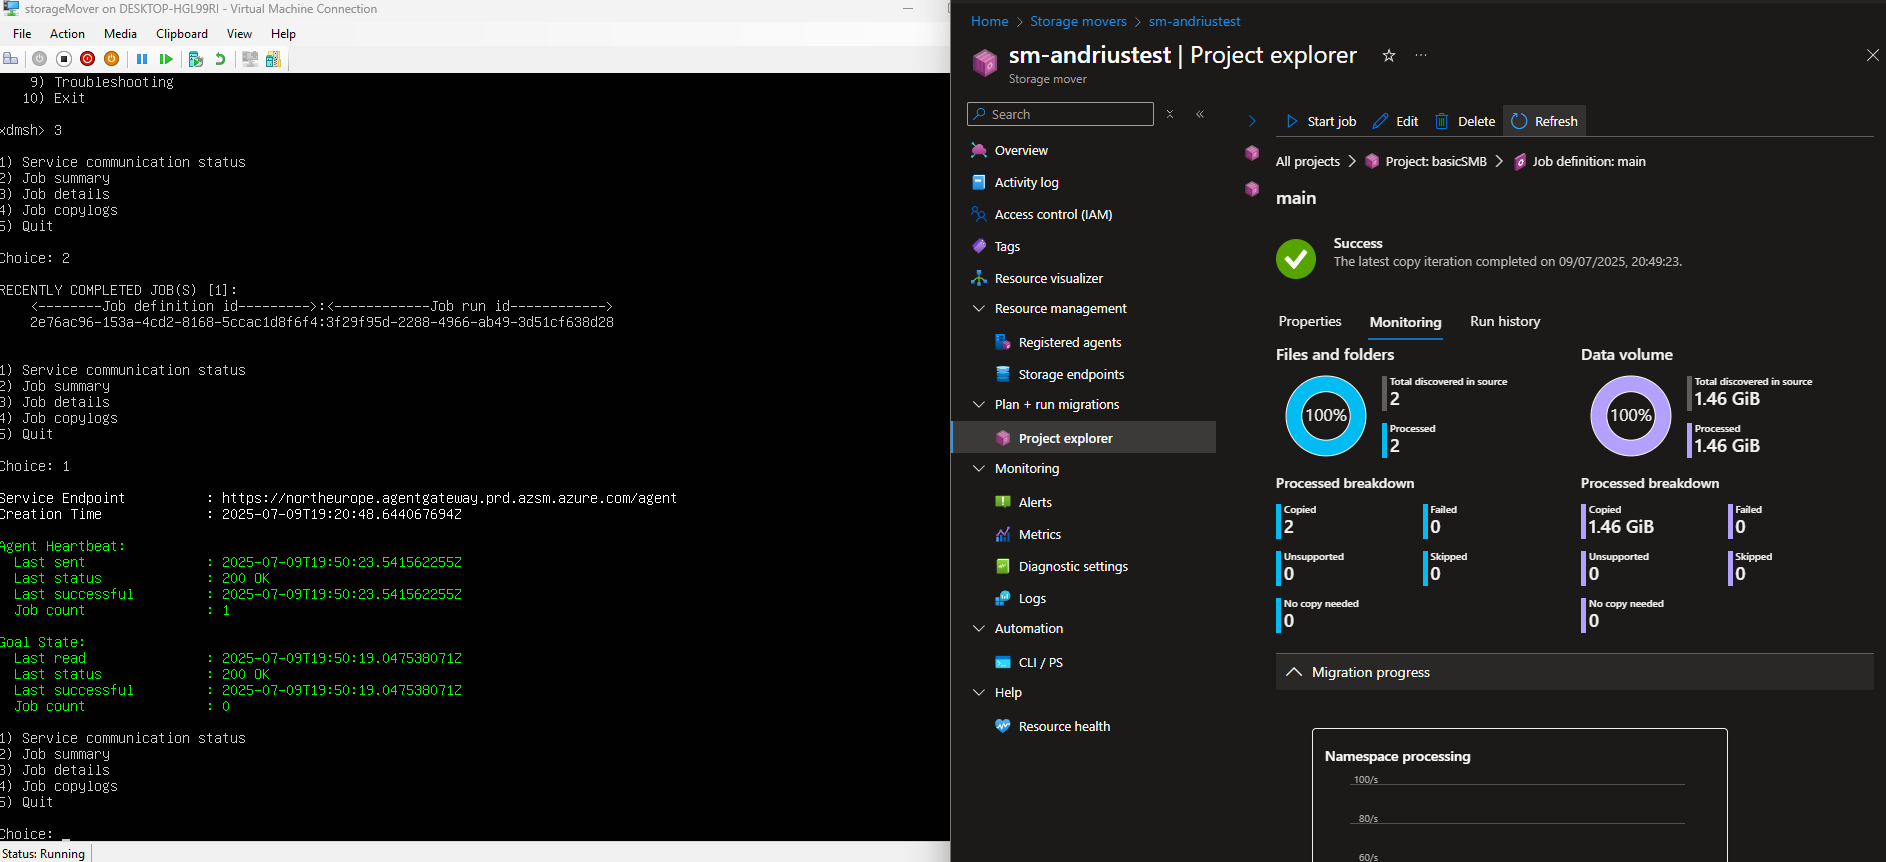Image resolution: width=1886 pixels, height=862 pixels.
Task: Click Edit in the command bar
Action: 1395,121
